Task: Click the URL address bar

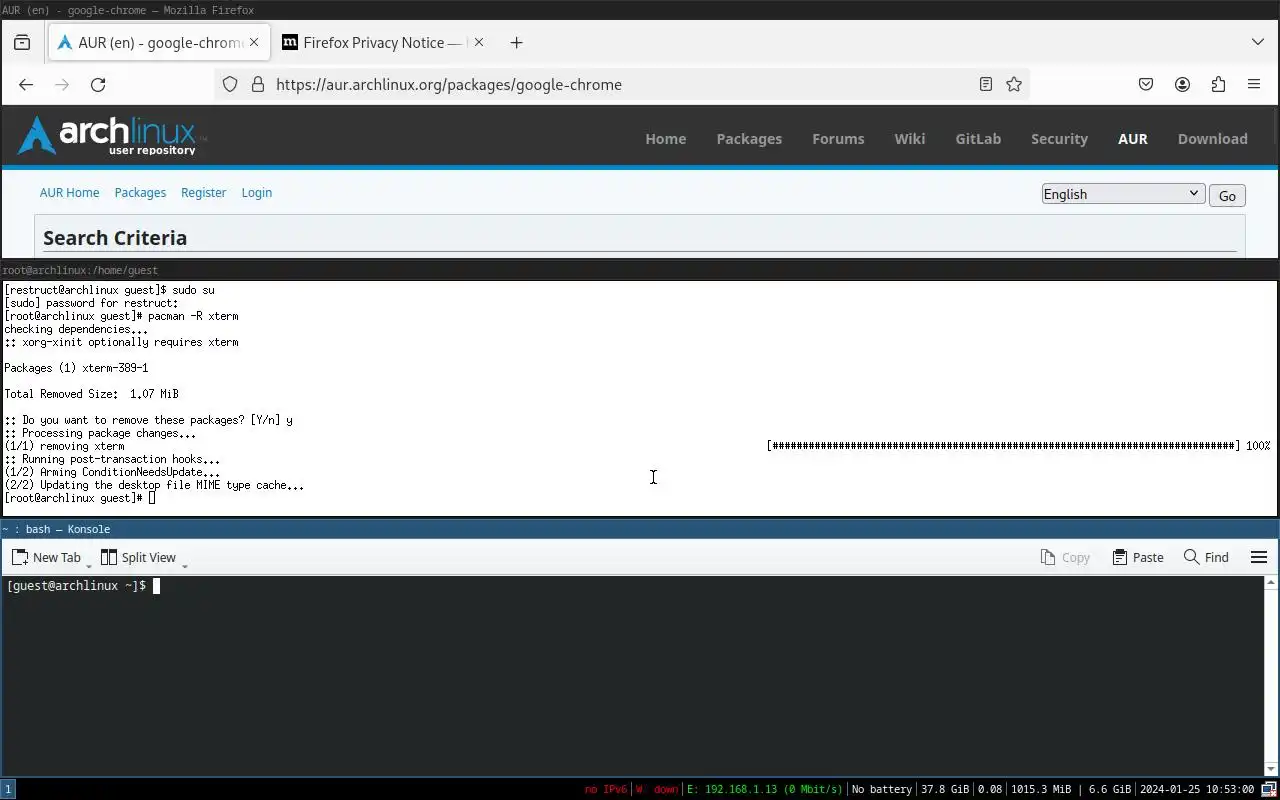Action: tap(620, 84)
